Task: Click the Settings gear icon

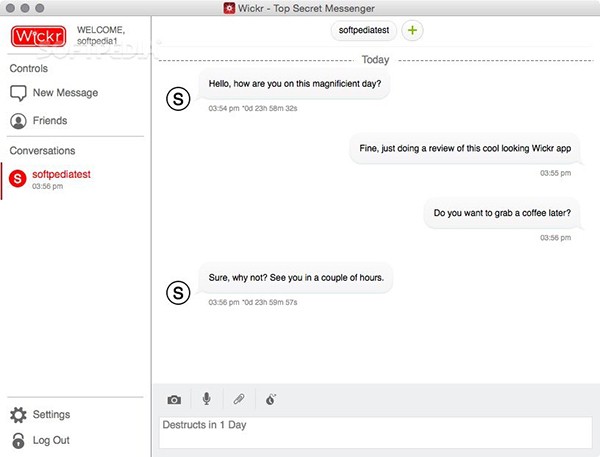Action: 18,415
